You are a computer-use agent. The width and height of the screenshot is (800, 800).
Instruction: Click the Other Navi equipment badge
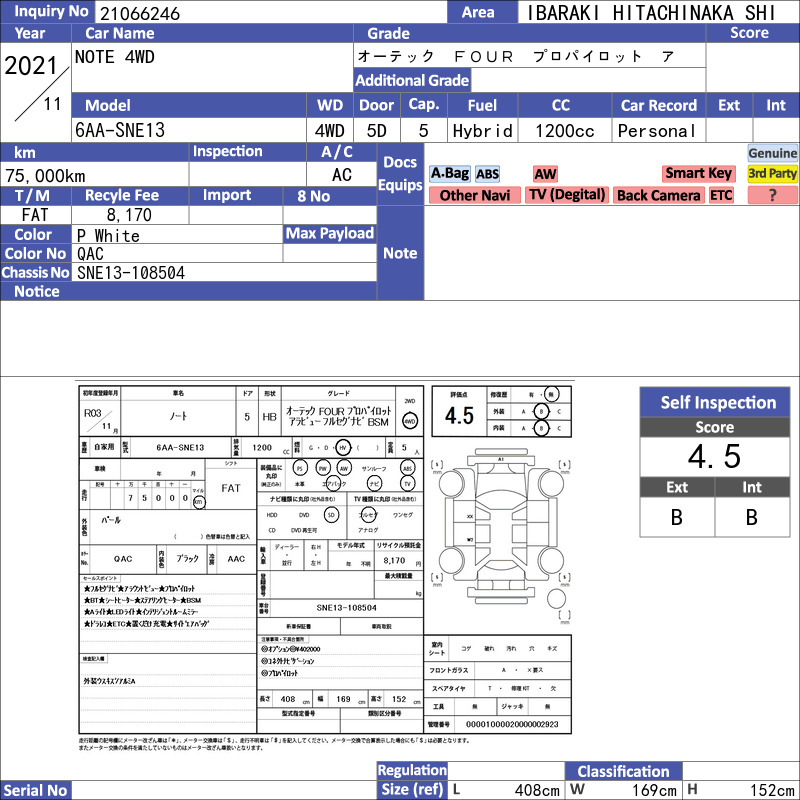tap(474, 195)
